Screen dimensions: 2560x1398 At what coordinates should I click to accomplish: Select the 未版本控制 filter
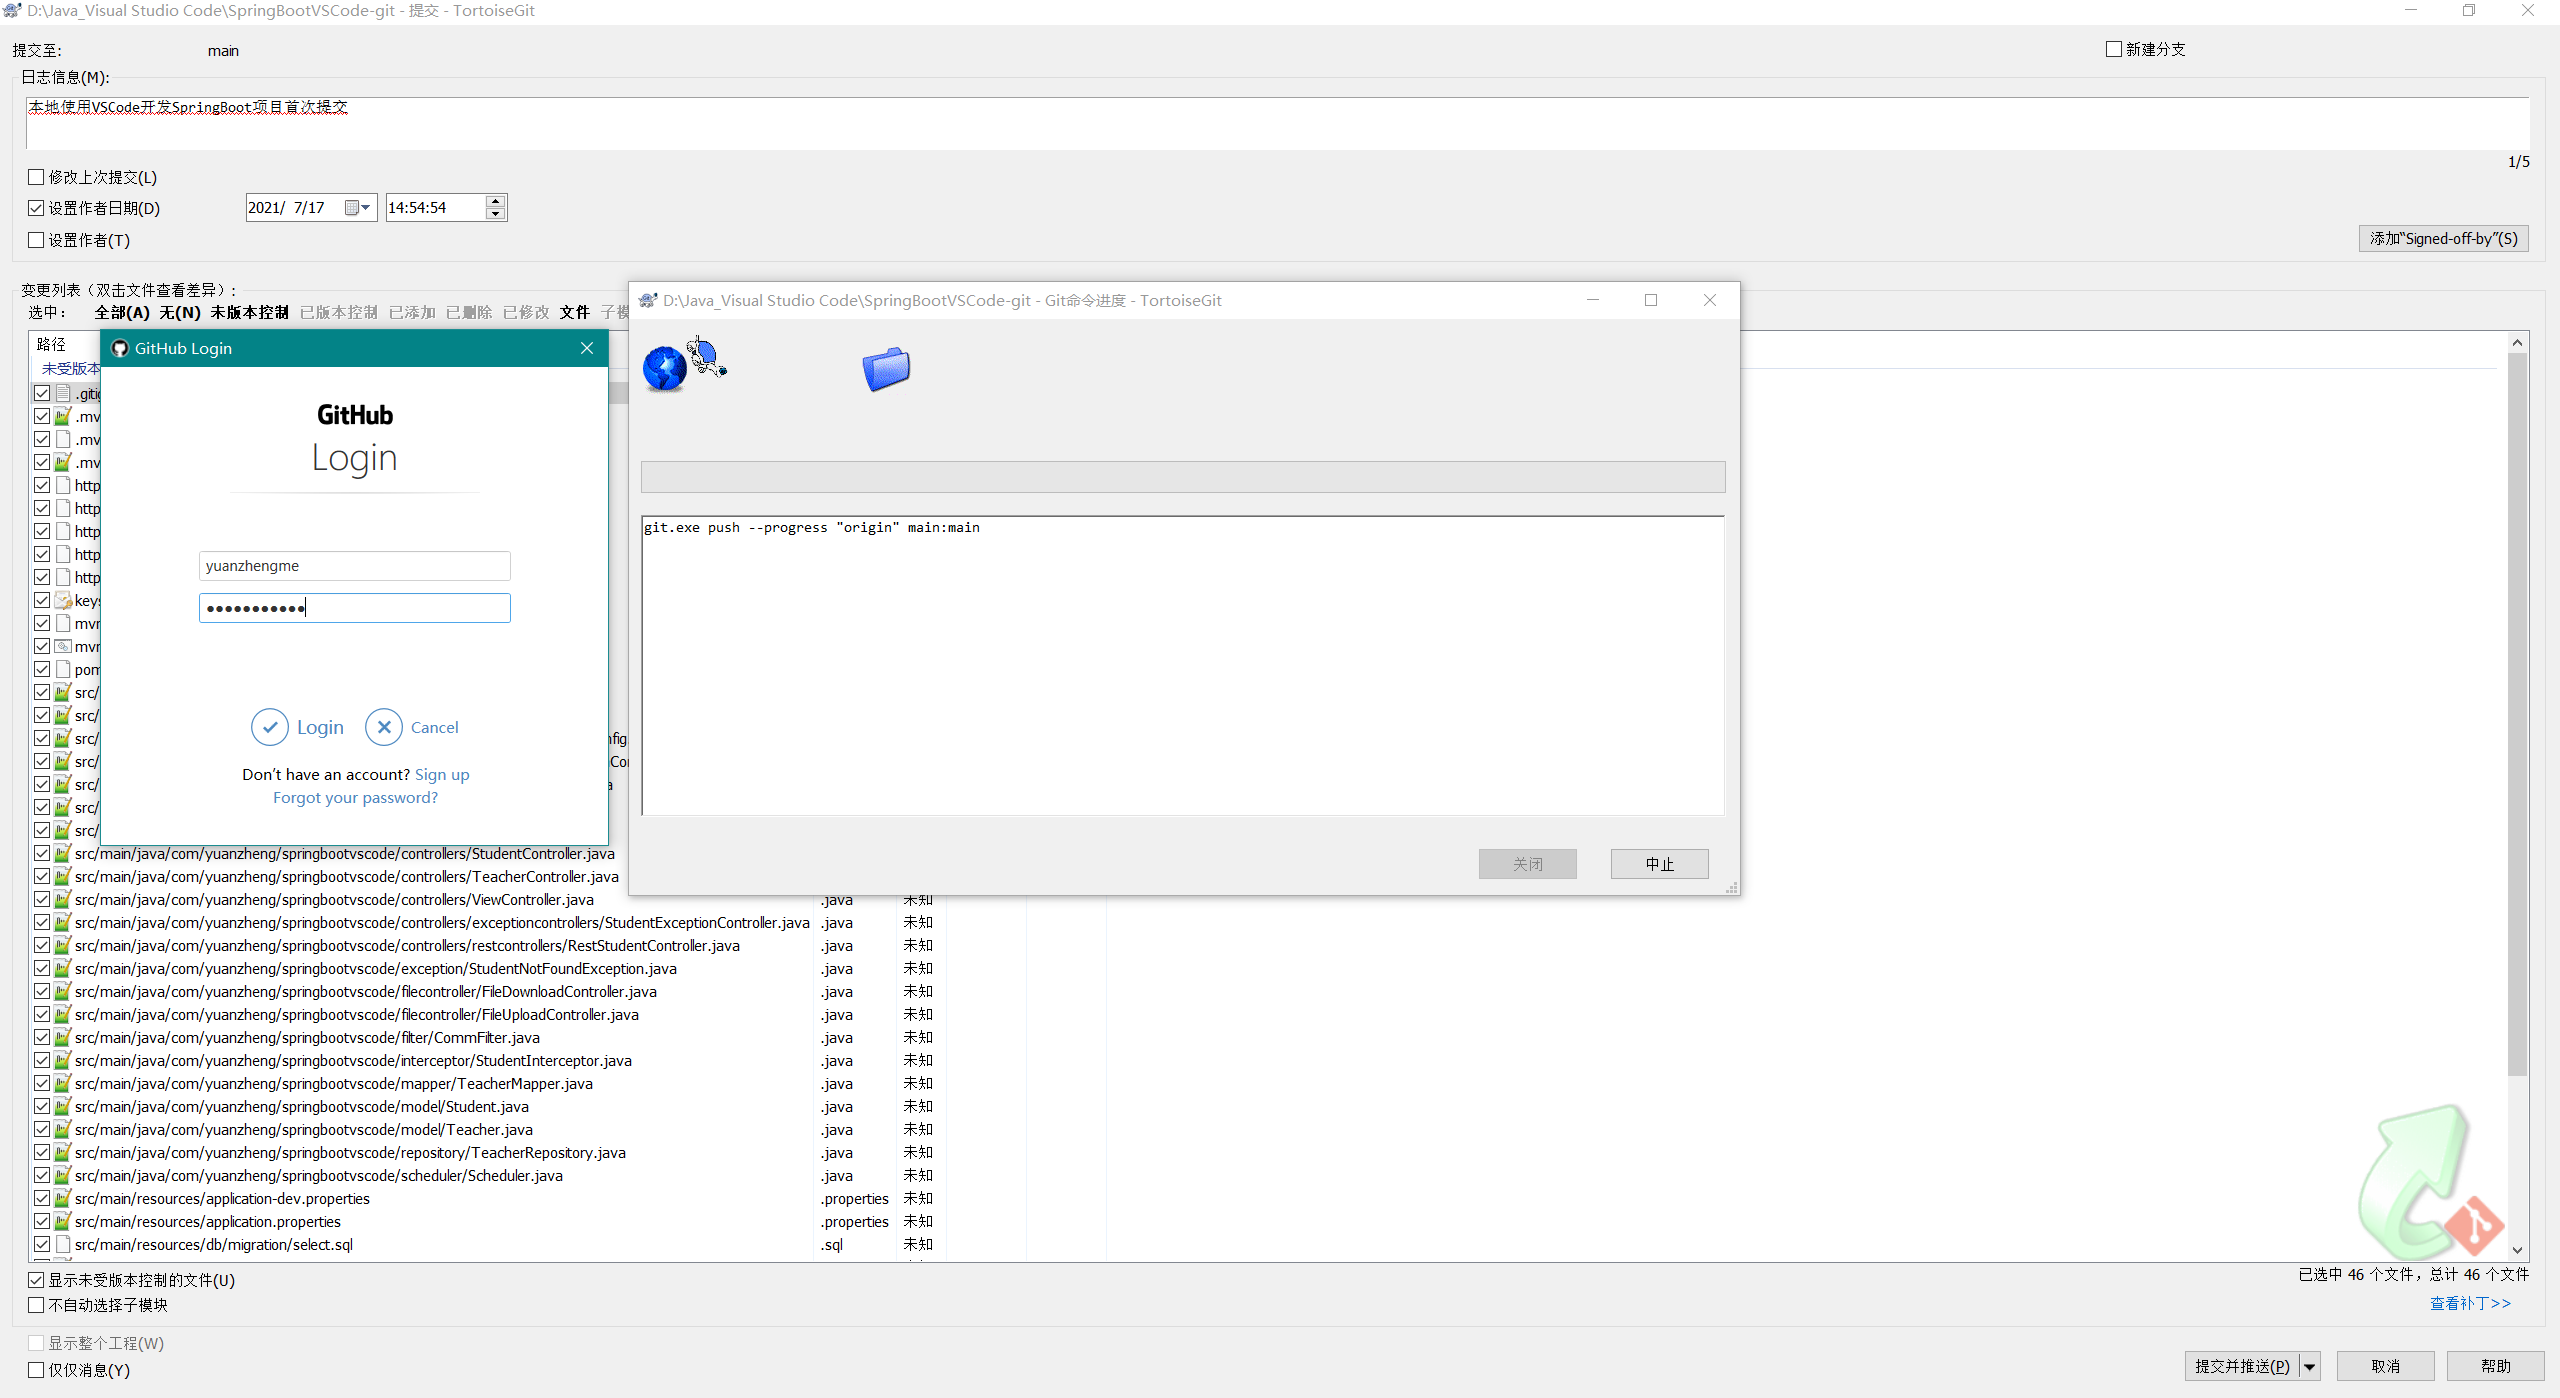[x=249, y=312]
